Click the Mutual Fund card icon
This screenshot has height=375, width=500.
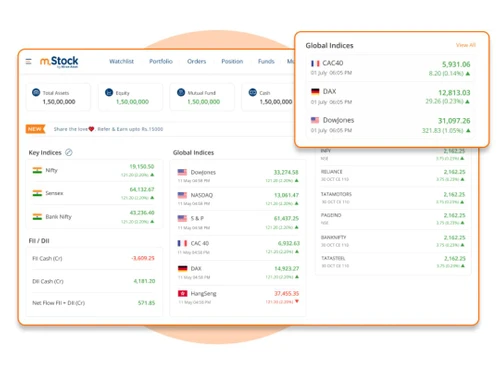pos(181,92)
